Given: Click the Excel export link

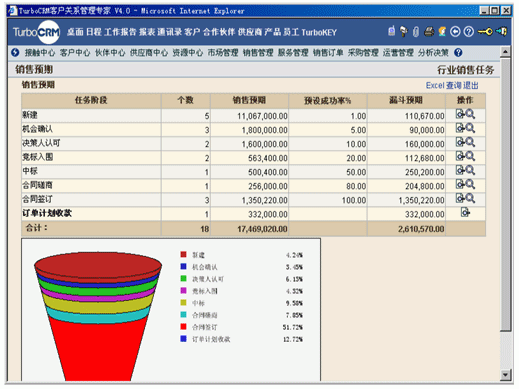Looking at the screenshot, I should [435, 86].
